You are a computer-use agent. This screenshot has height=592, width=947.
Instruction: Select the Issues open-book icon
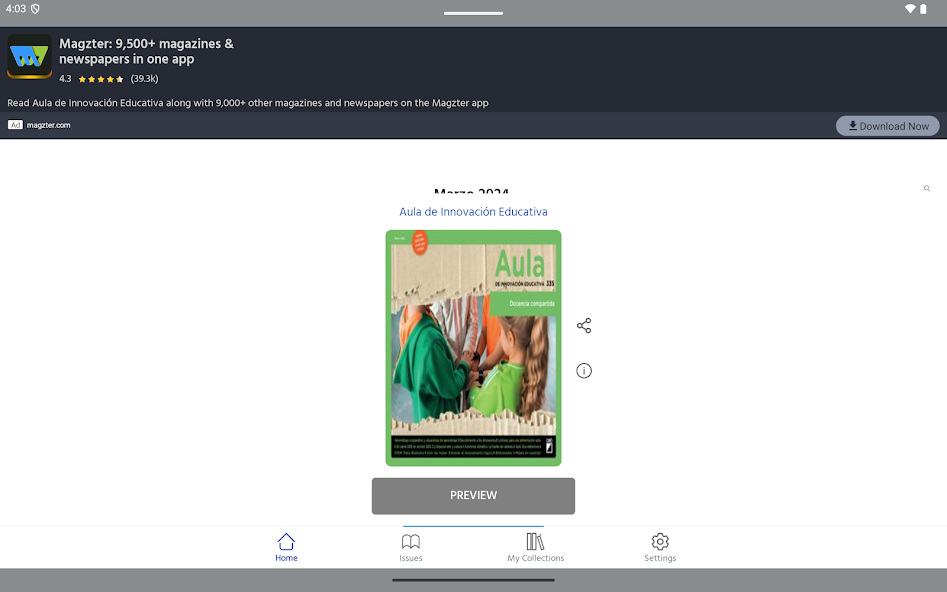411,542
